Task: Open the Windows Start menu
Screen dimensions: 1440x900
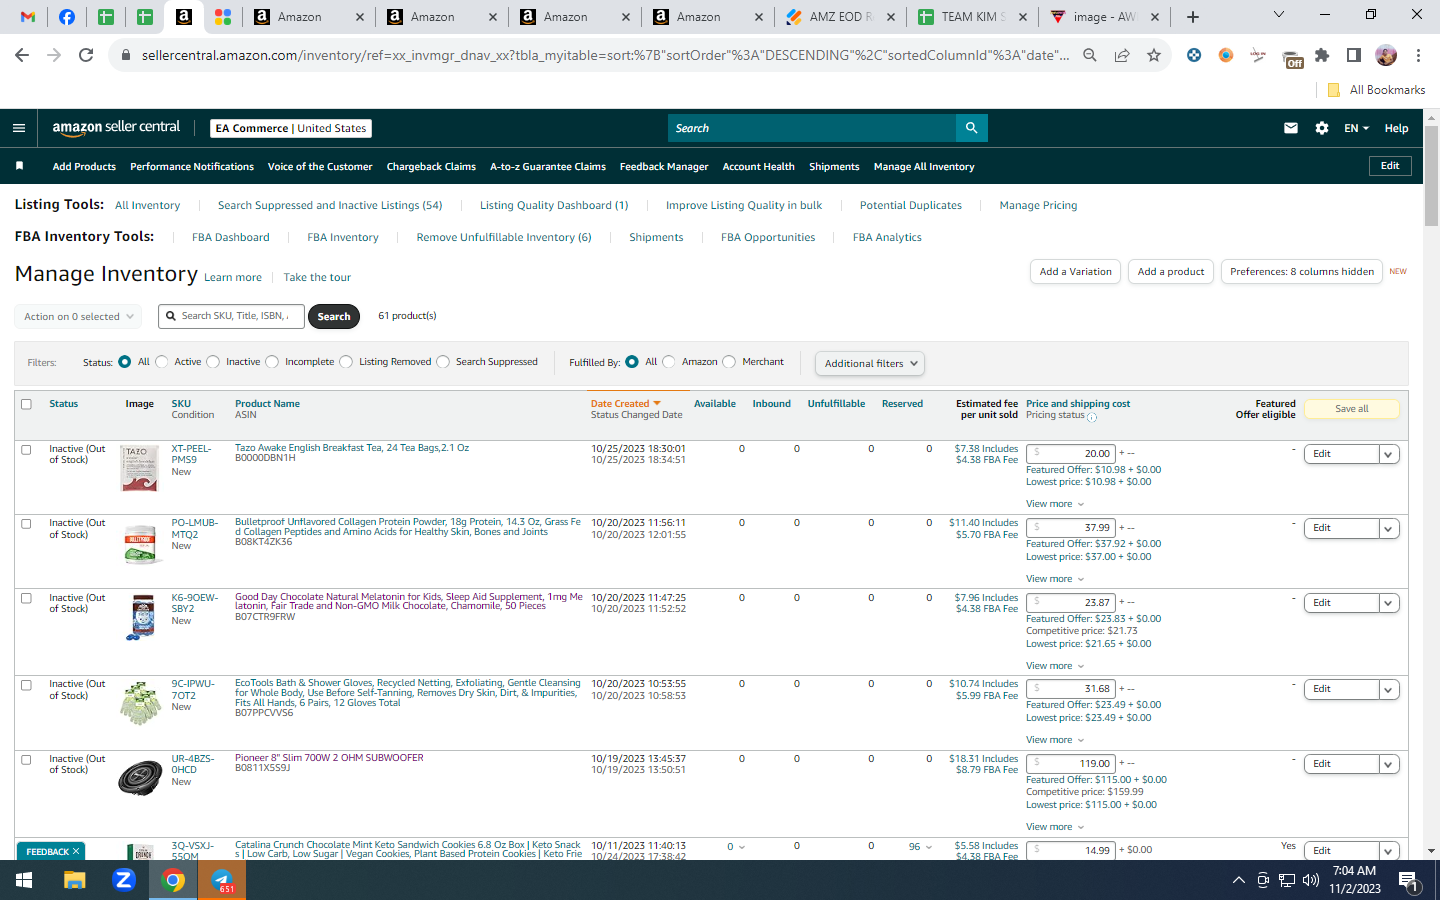Action: (x=24, y=880)
